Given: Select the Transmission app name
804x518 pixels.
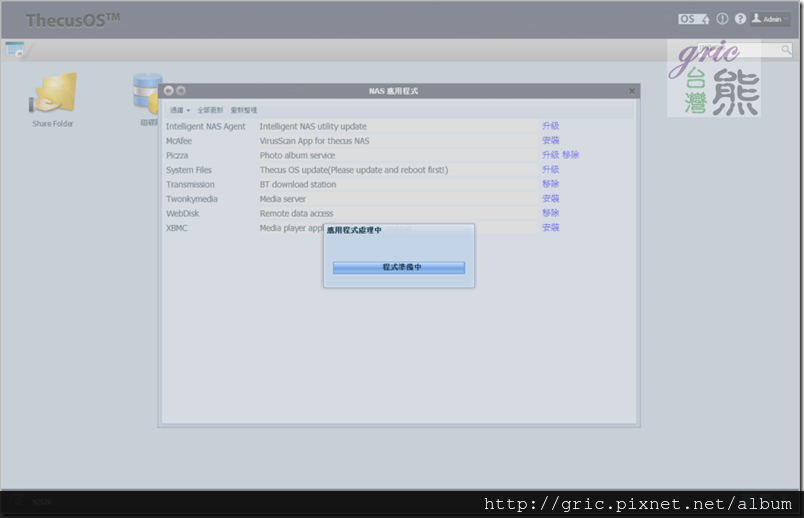Looking at the screenshot, I should [x=190, y=185].
